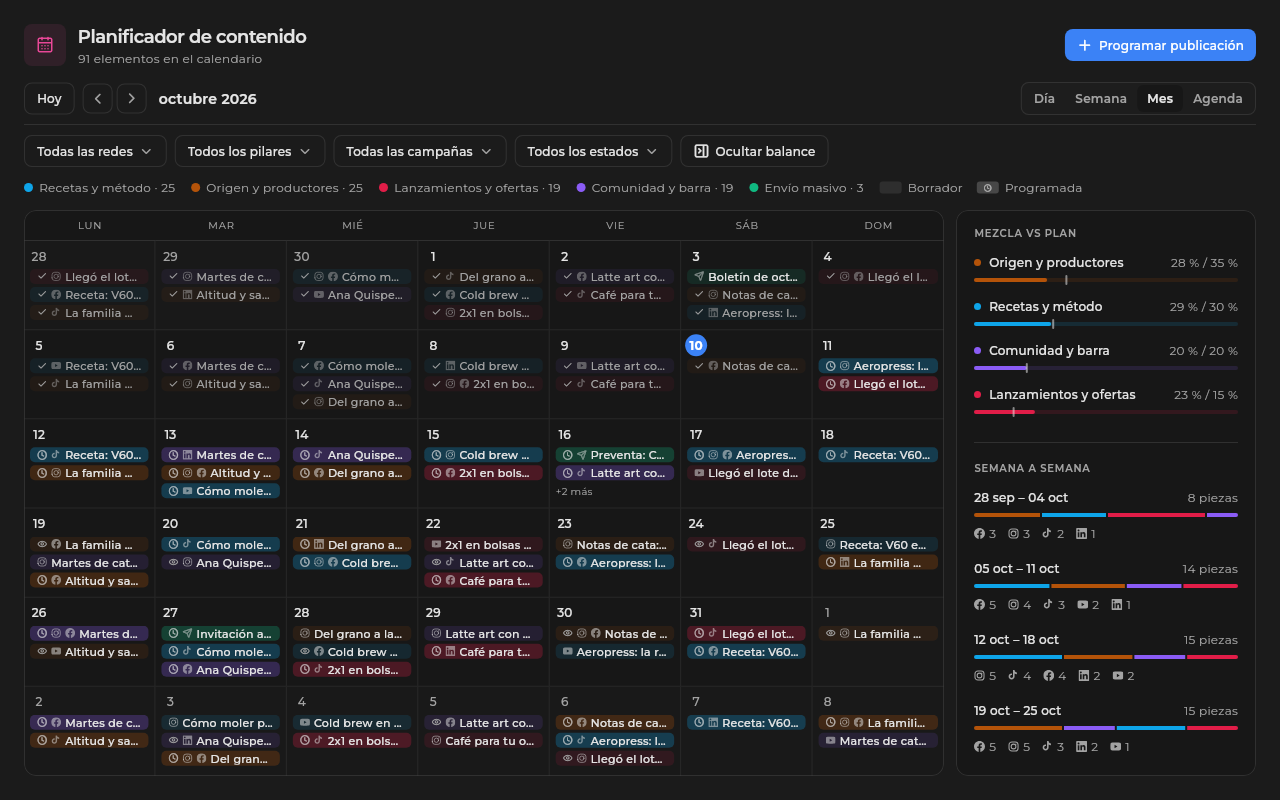The height and width of the screenshot is (800, 1280).
Task: Click eye review icon on Oct 19 La familia post
Action: [41, 545]
